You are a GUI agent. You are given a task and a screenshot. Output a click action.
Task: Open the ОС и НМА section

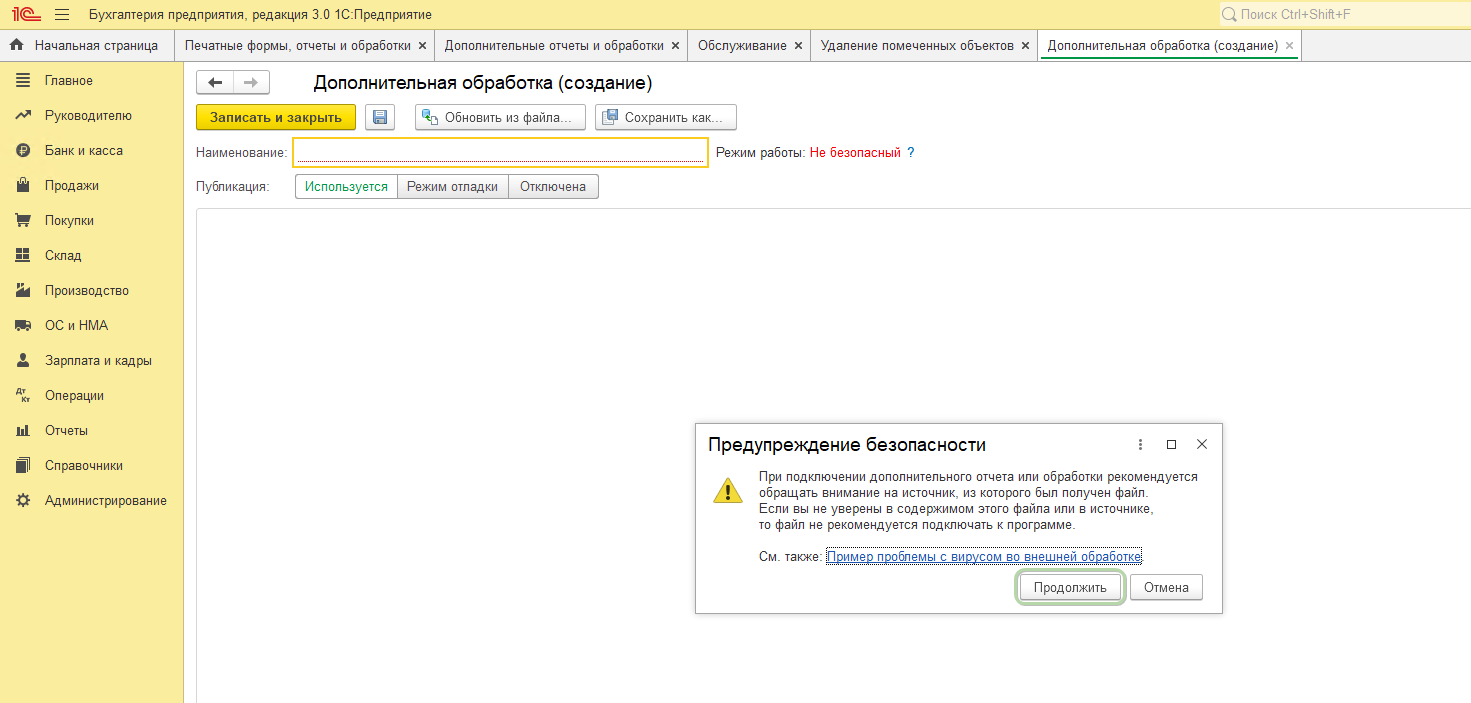pyautogui.click(x=76, y=325)
